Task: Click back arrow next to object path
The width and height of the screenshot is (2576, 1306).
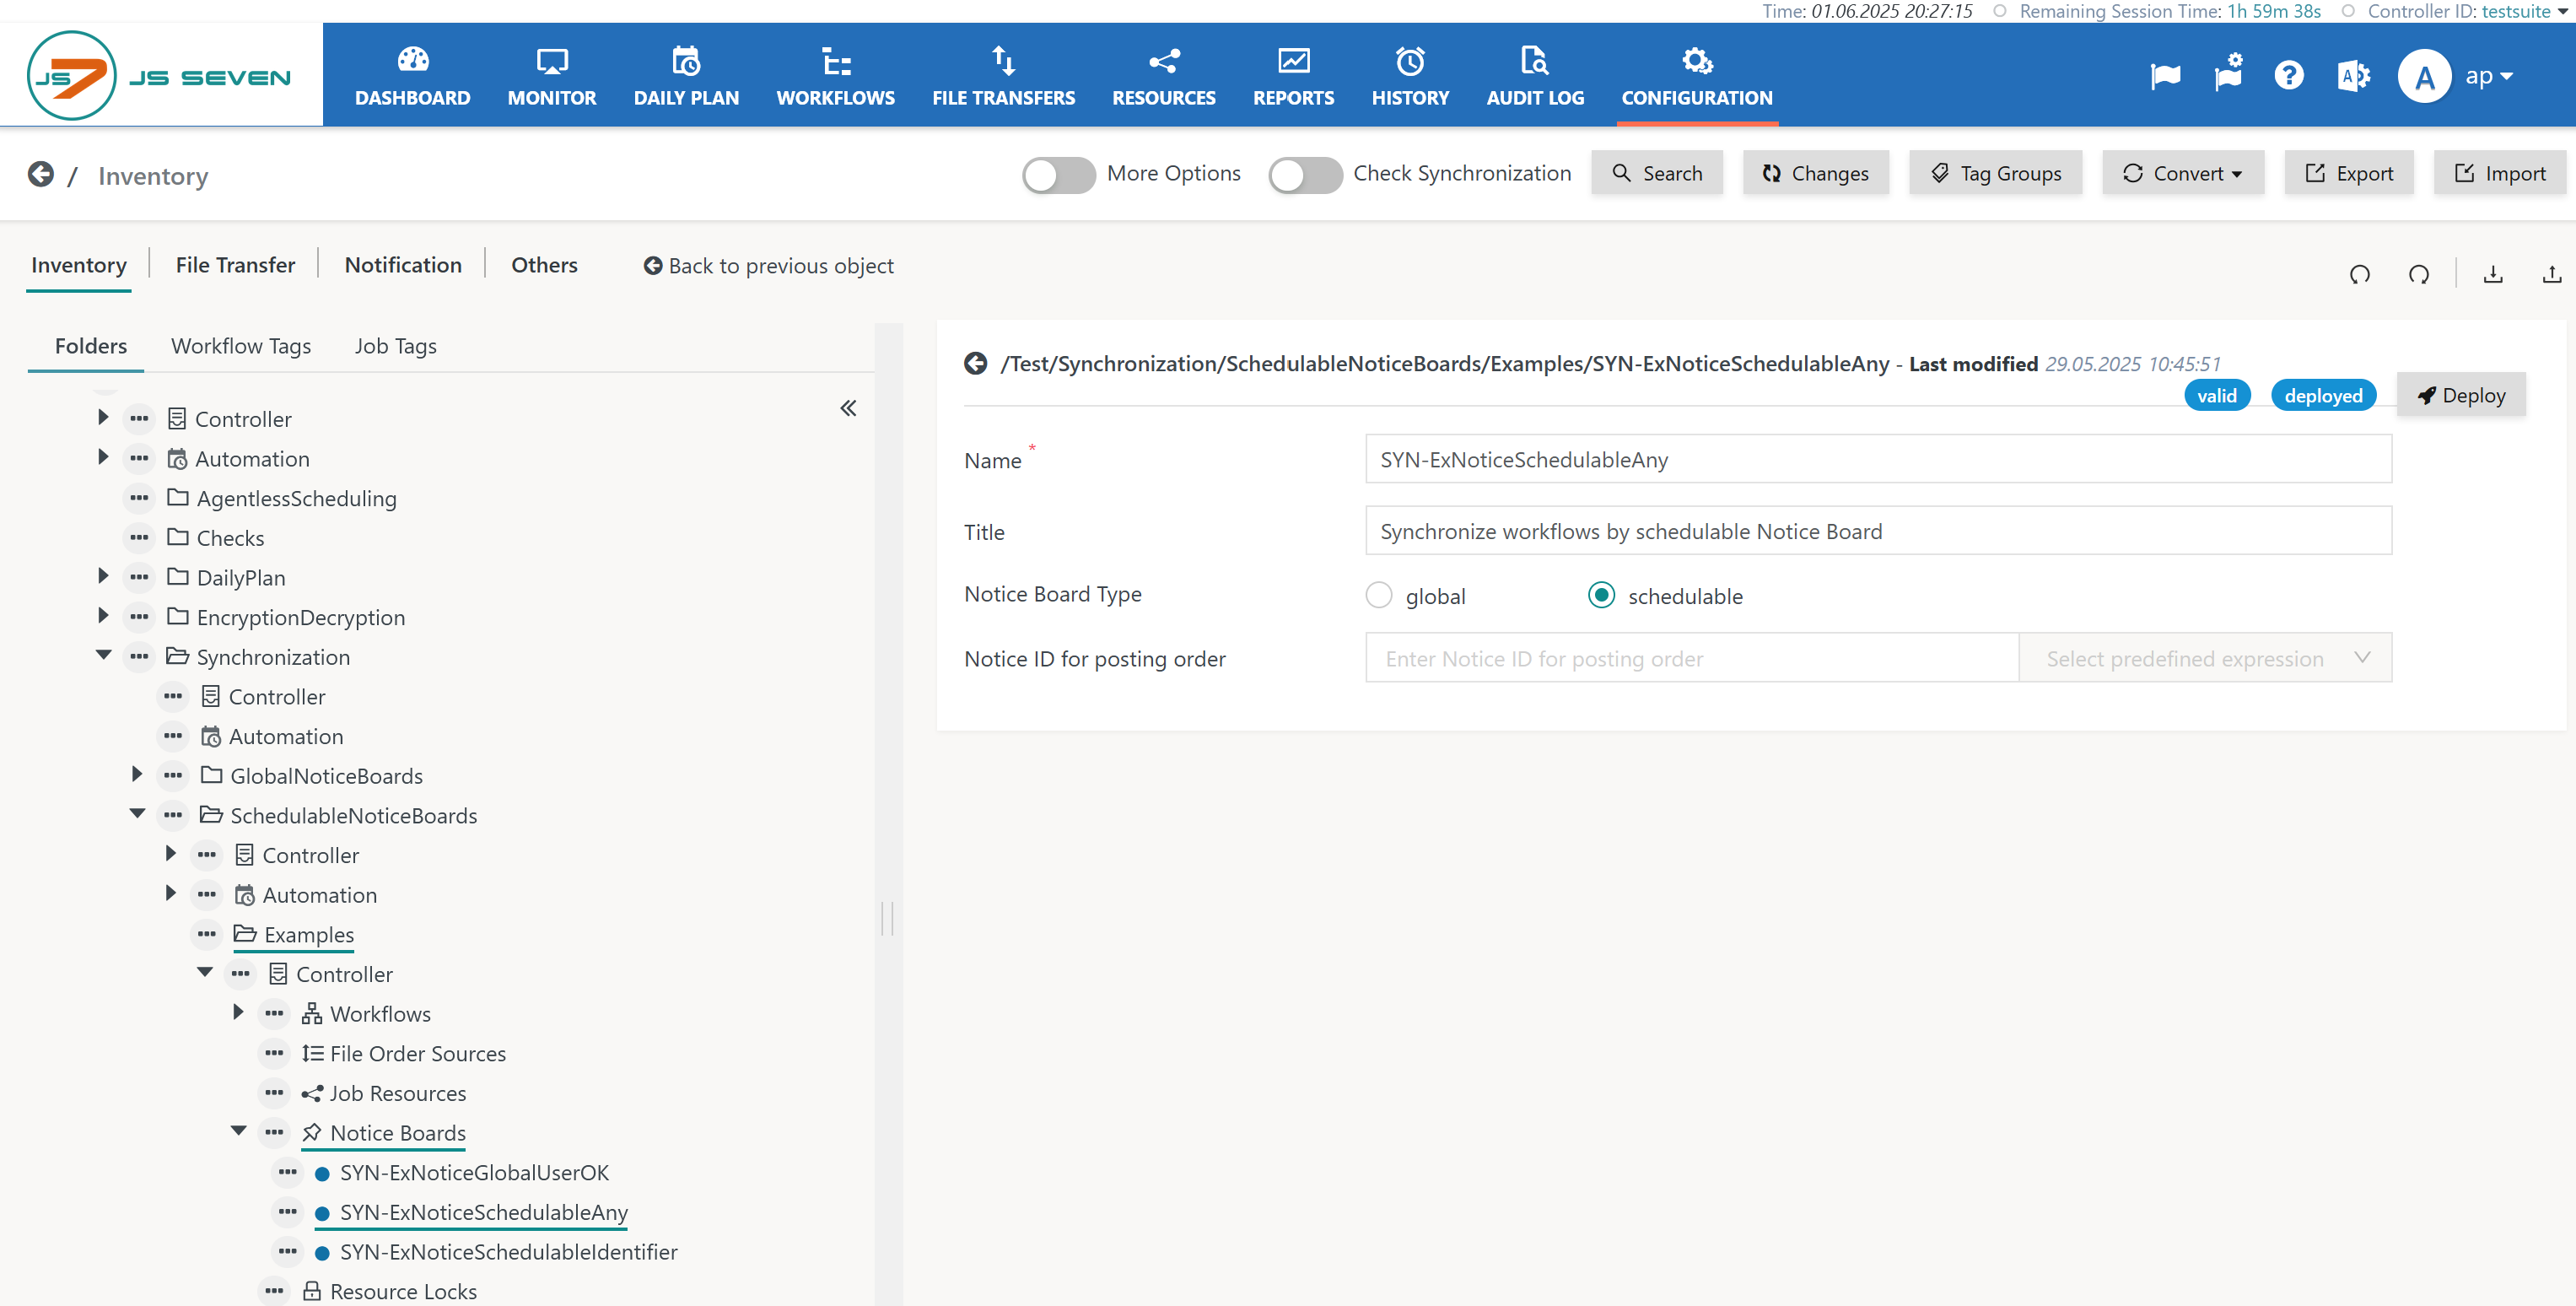Action: [x=975, y=364]
